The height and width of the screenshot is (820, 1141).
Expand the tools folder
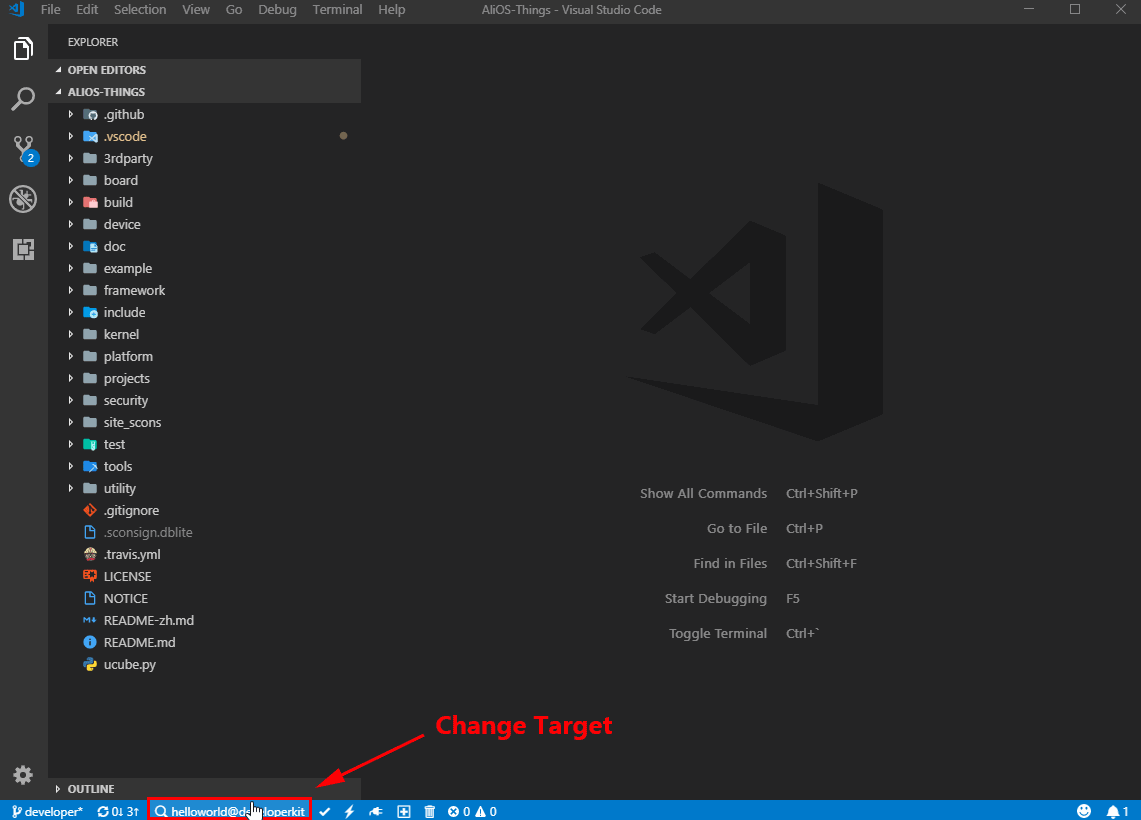tap(204, 466)
